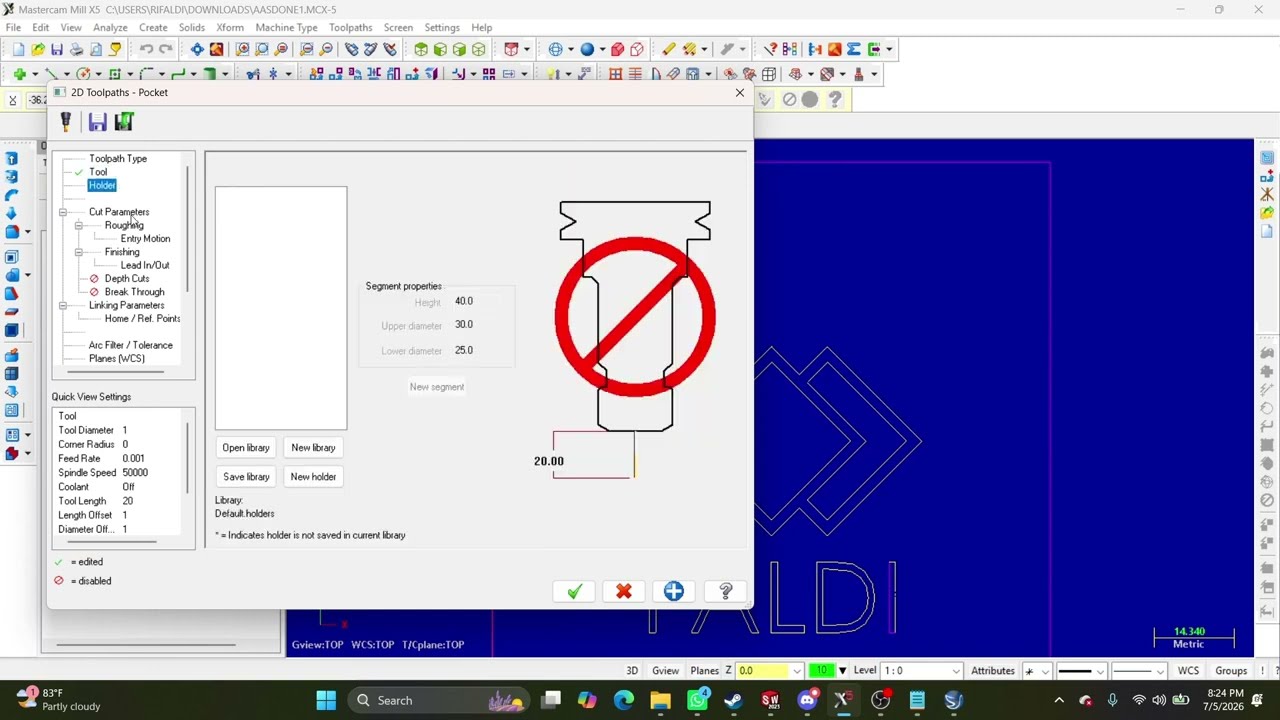Click the first New library button
This screenshot has height=720, width=1280.
[x=313, y=448]
